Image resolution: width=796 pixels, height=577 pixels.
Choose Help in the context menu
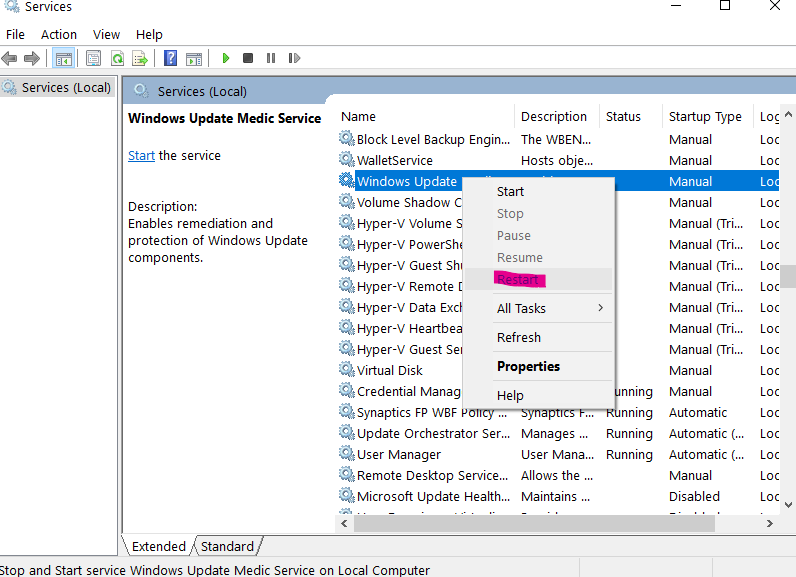click(539, 395)
